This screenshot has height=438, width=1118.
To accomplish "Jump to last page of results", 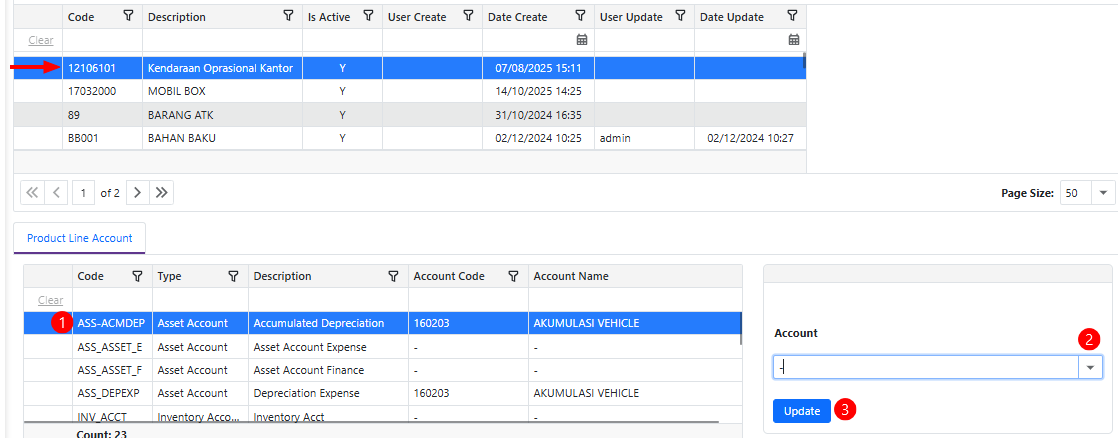I will pos(162,193).
